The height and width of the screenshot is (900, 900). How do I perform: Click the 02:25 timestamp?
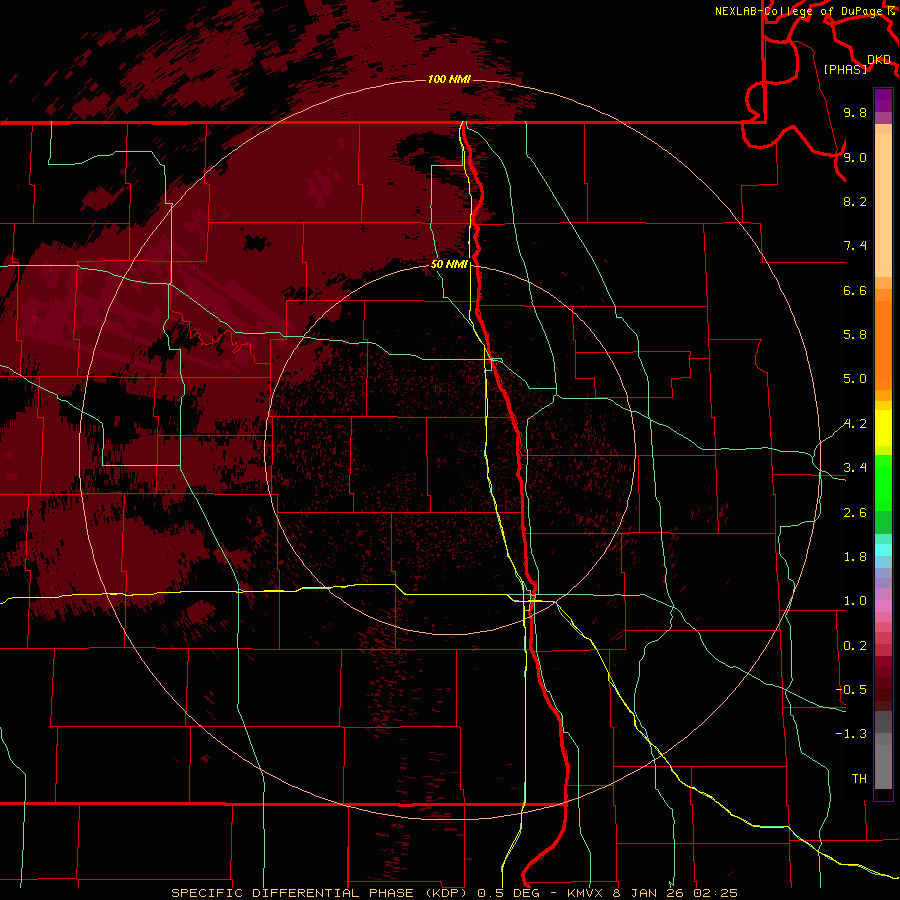point(715,893)
